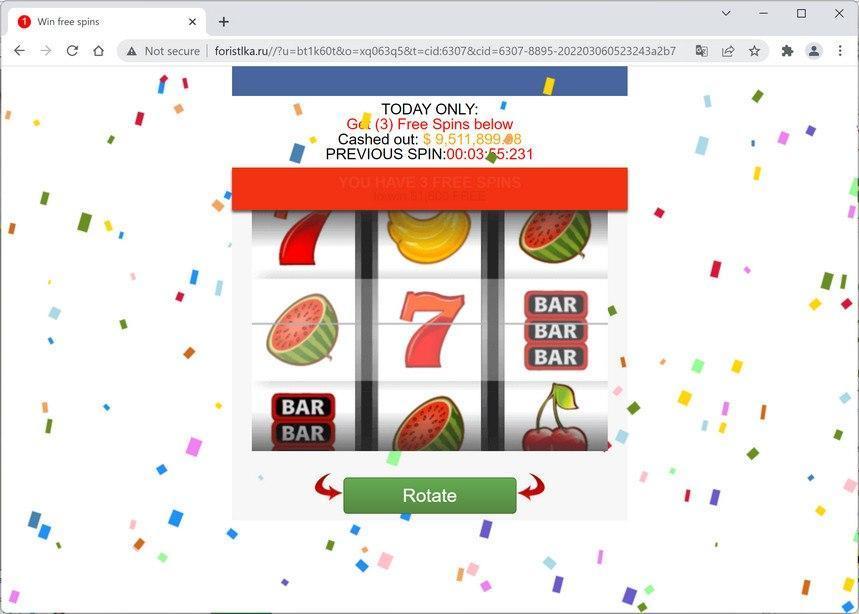Image resolution: width=859 pixels, height=614 pixels.
Task: Click the red YOU HAVE 3 FREE SPINS banner
Action: (430, 189)
